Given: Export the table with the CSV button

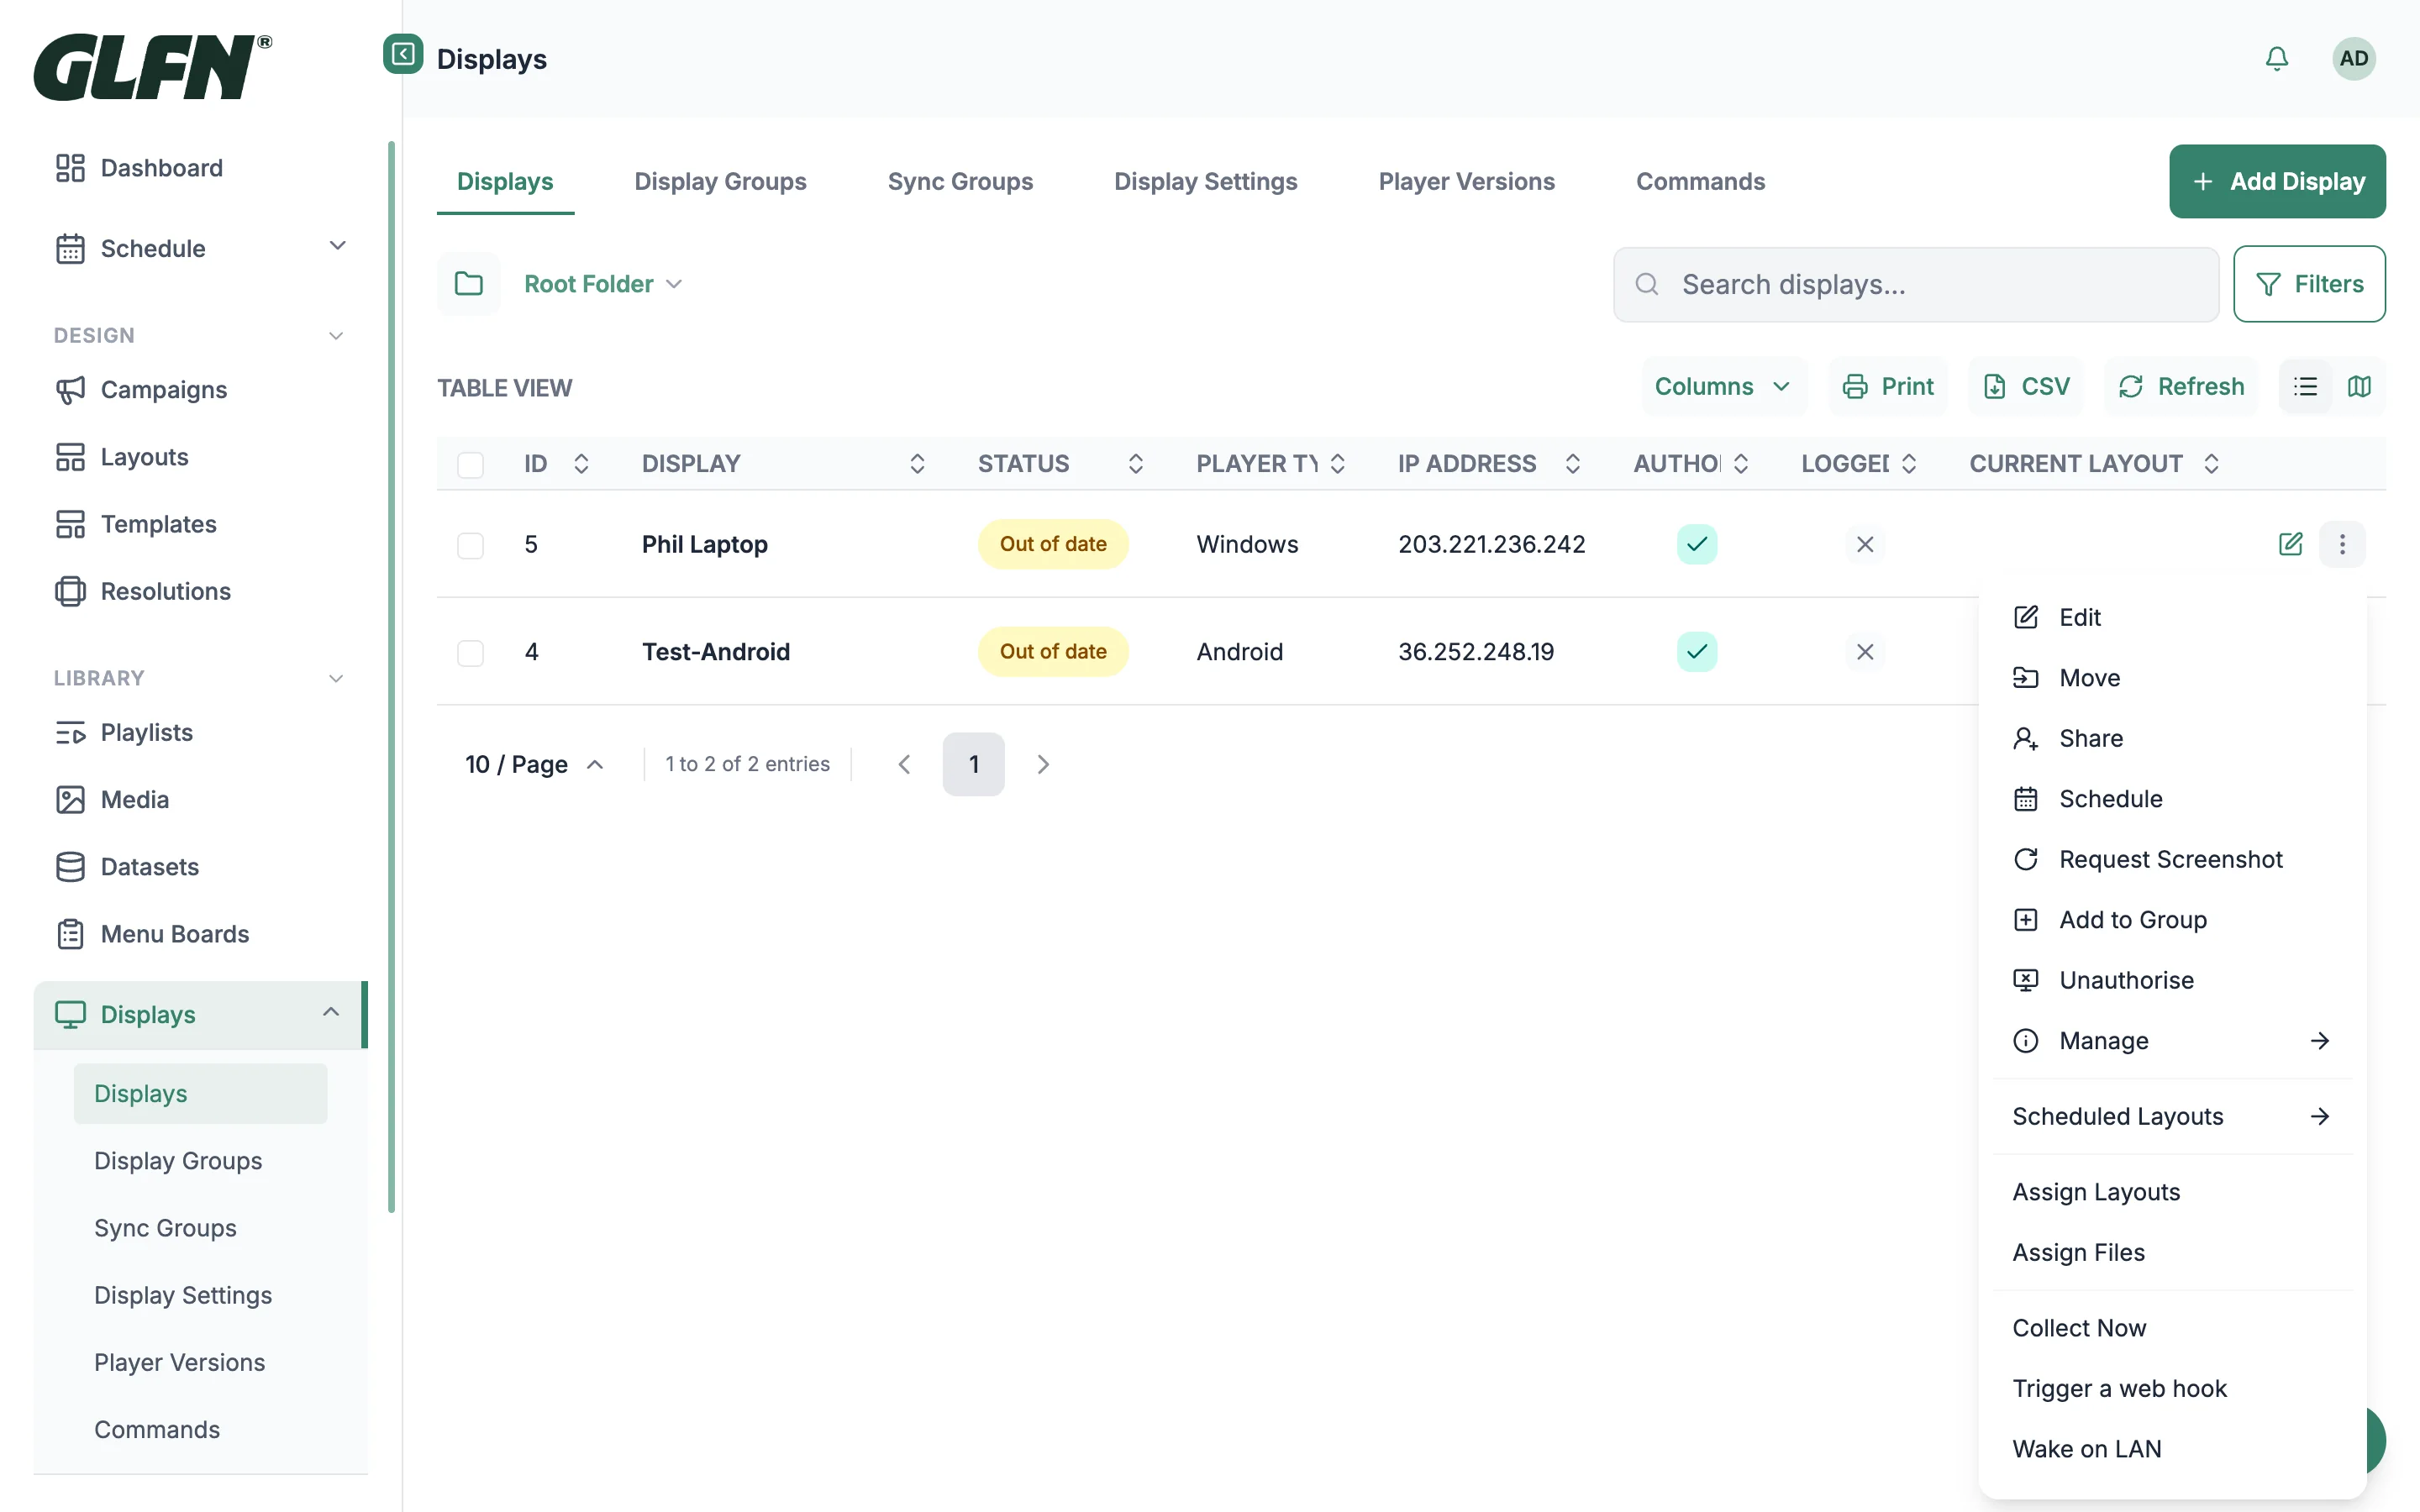Looking at the screenshot, I should click(x=2026, y=386).
